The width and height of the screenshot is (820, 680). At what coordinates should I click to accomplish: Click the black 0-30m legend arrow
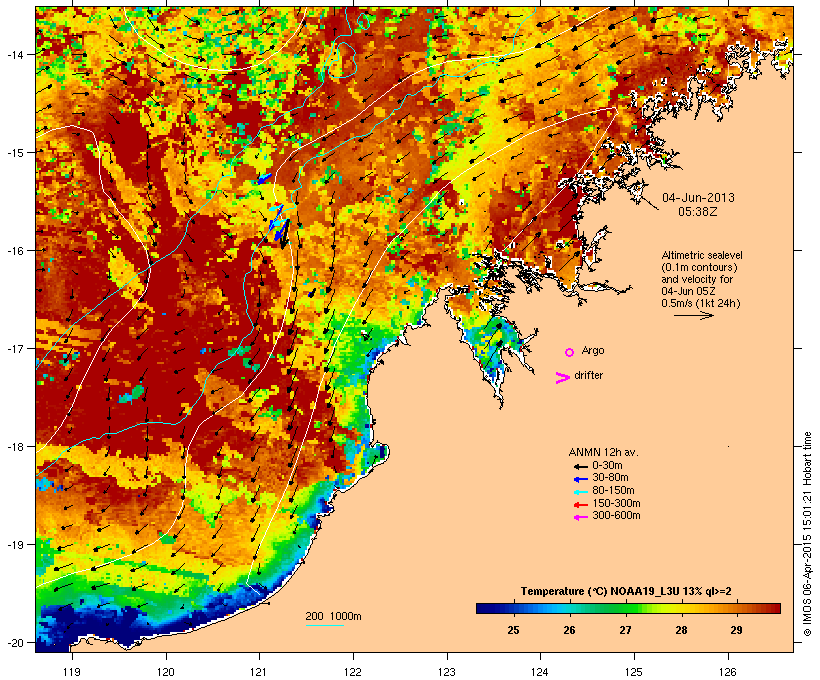[x=581, y=466]
